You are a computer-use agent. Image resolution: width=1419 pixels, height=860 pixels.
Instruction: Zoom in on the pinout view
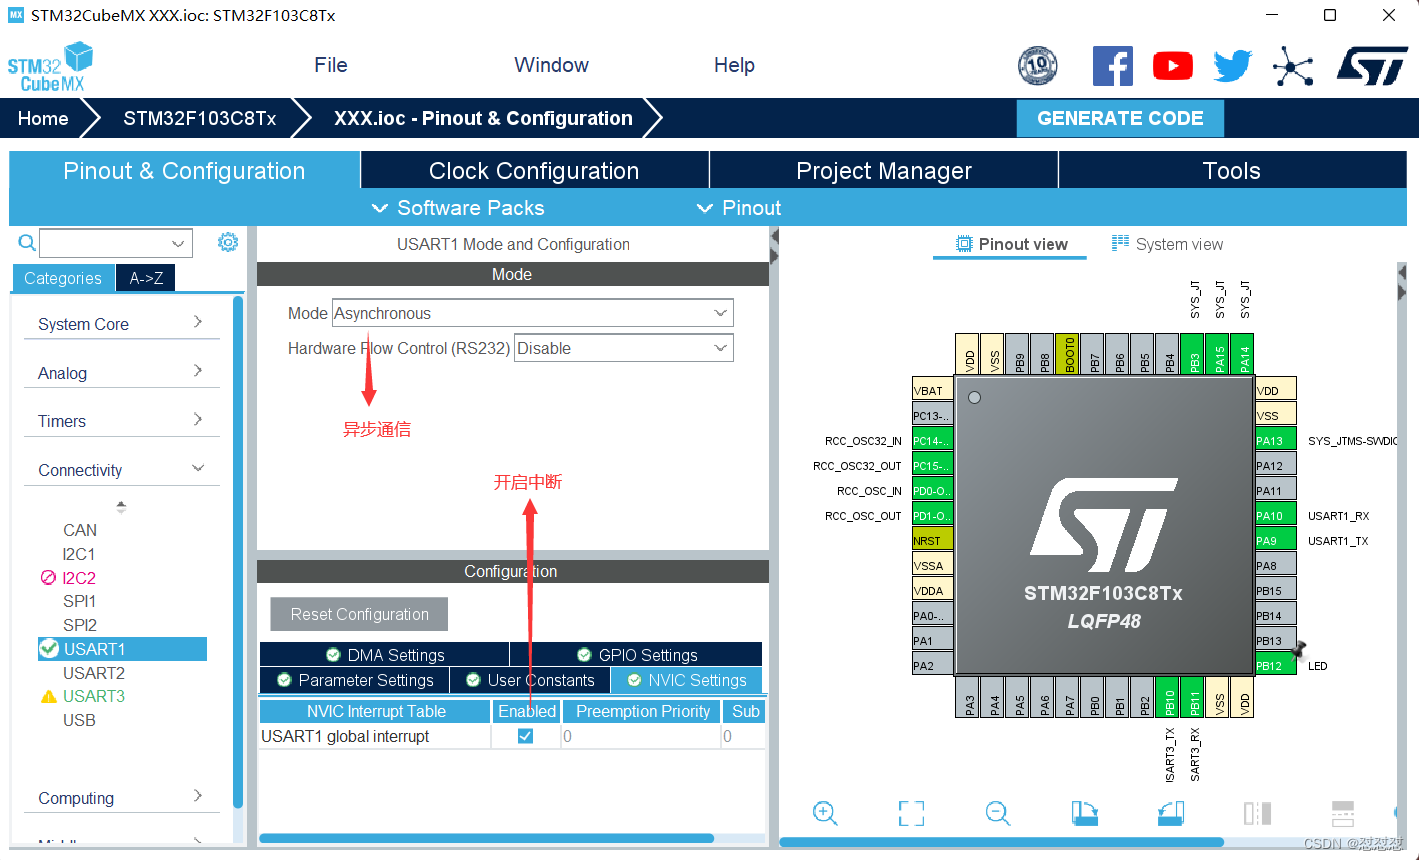pyautogui.click(x=825, y=813)
